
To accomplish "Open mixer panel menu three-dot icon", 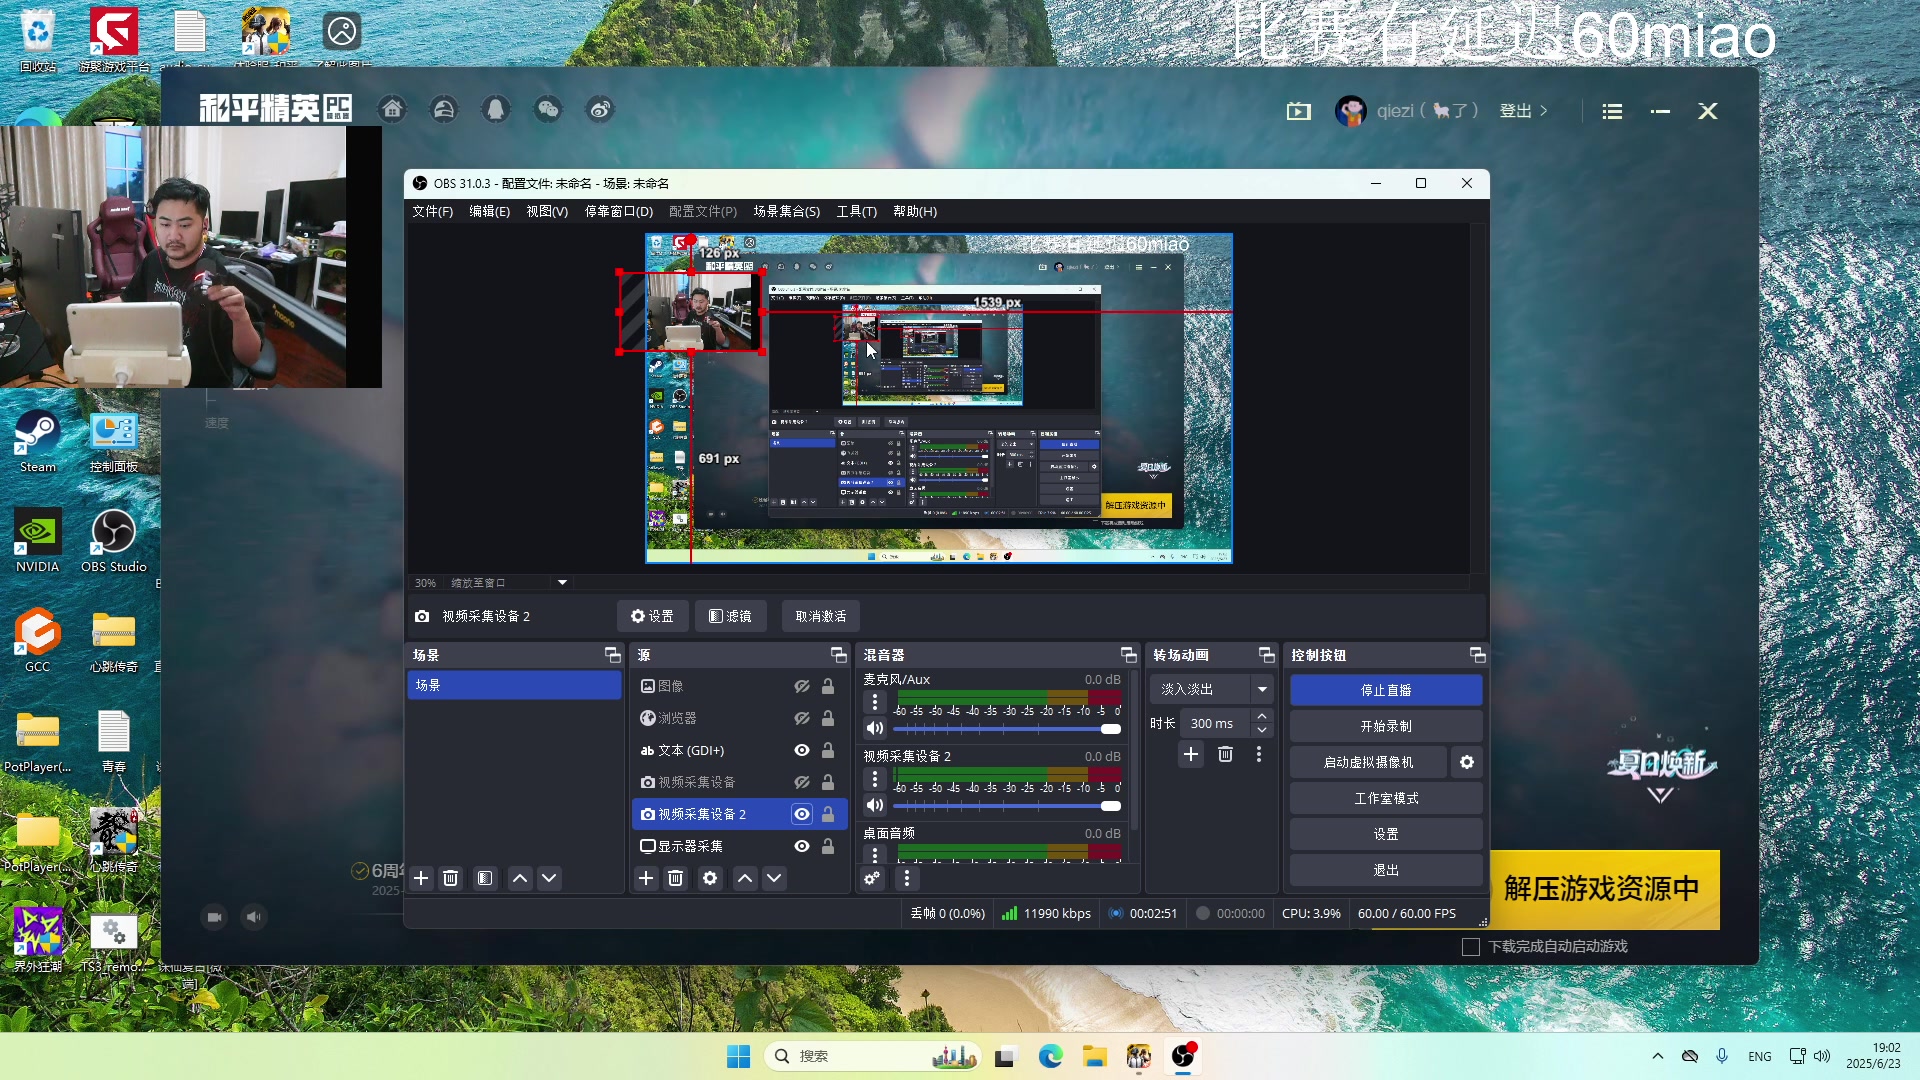I will pyautogui.click(x=907, y=878).
